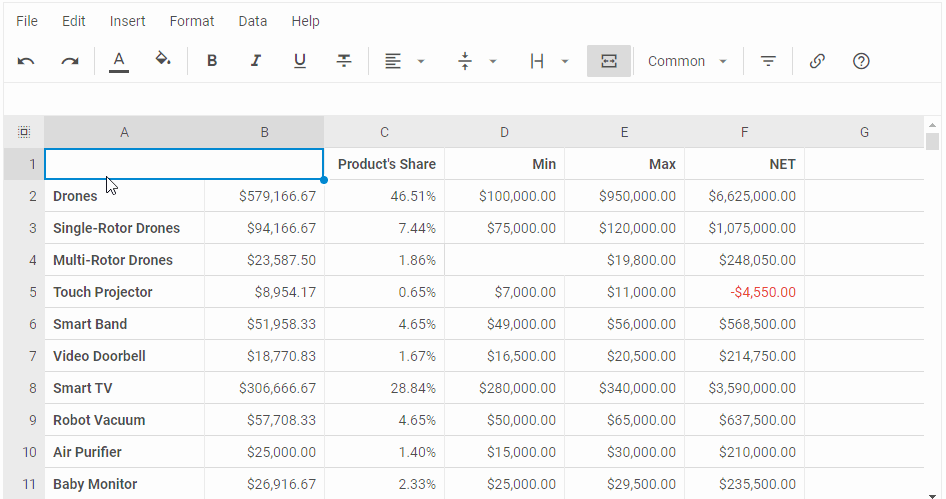Select the "$280,000.00" cell
Screen dimensions: 946x499
(504, 388)
